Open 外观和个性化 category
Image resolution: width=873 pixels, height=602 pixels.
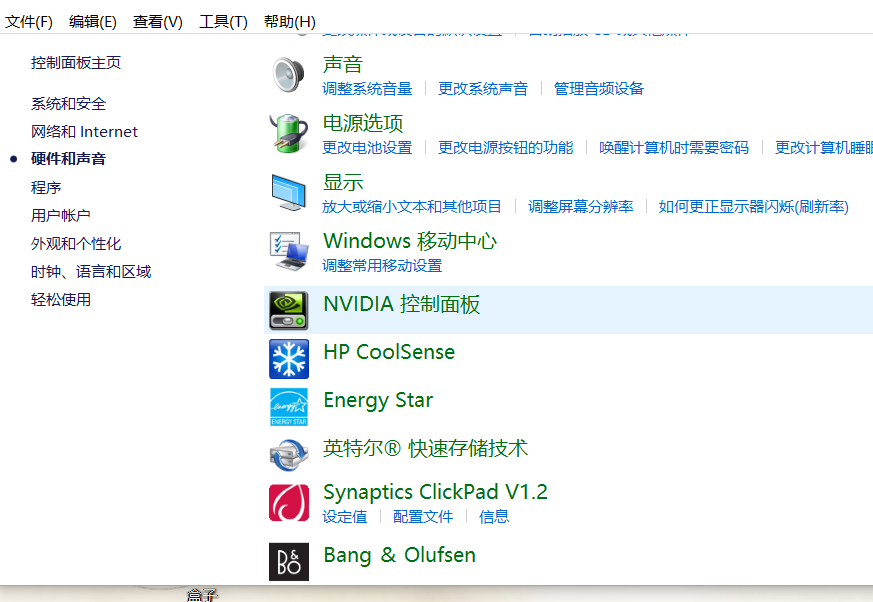pyautogui.click(x=76, y=243)
